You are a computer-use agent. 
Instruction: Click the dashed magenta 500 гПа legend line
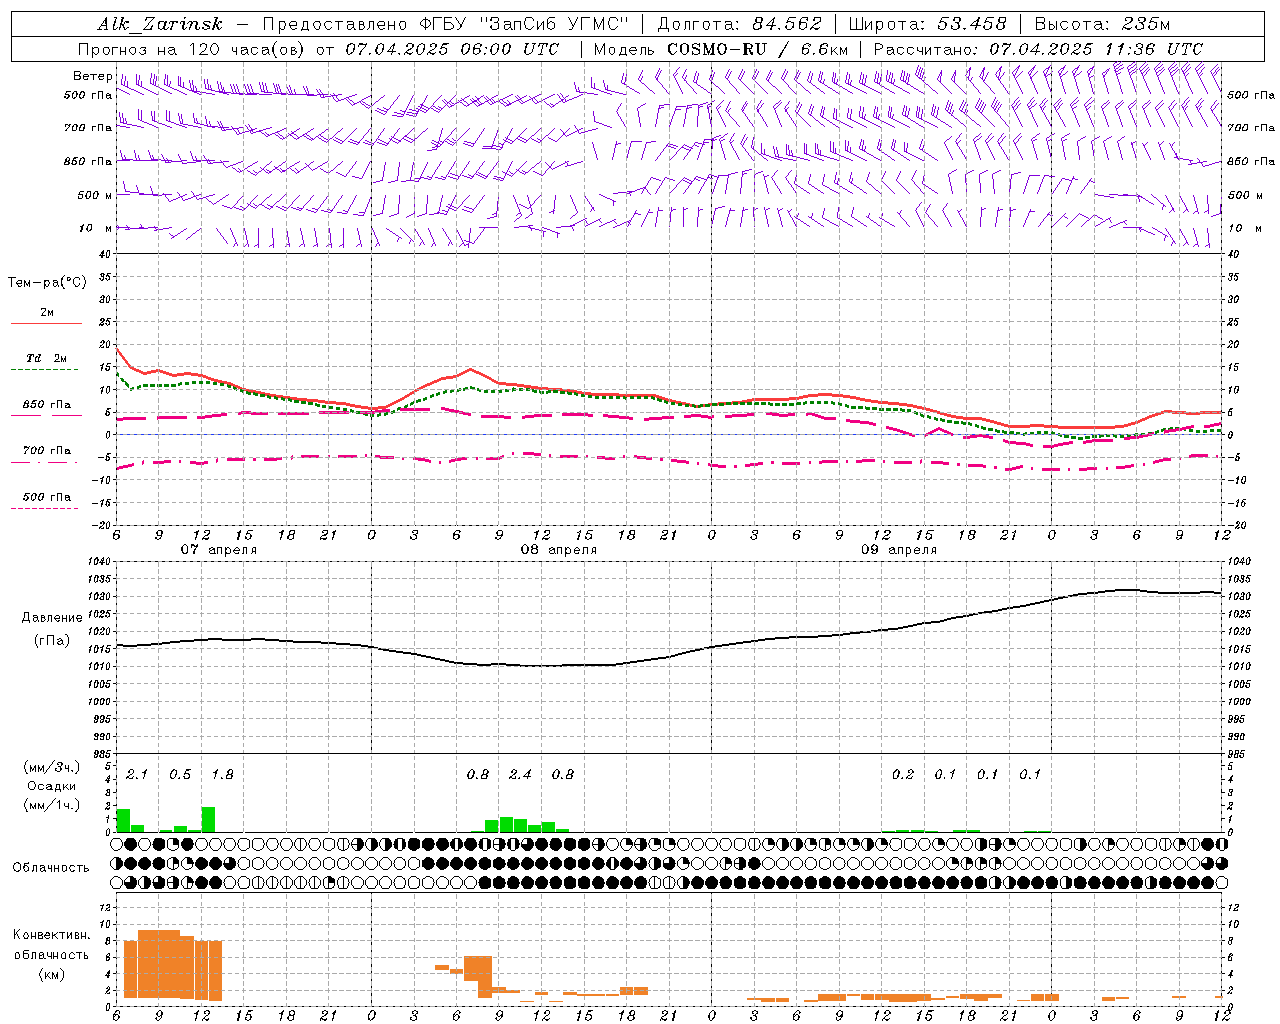pos(44,509)
